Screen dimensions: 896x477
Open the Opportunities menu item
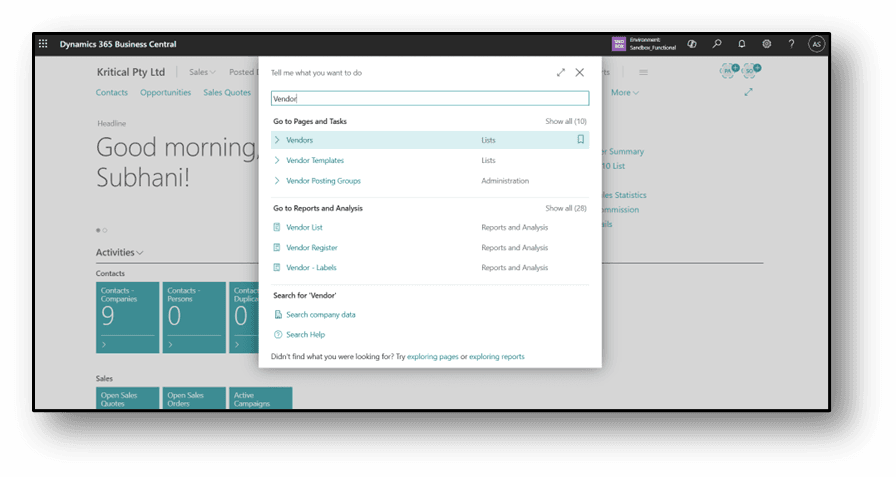point(165,93)
